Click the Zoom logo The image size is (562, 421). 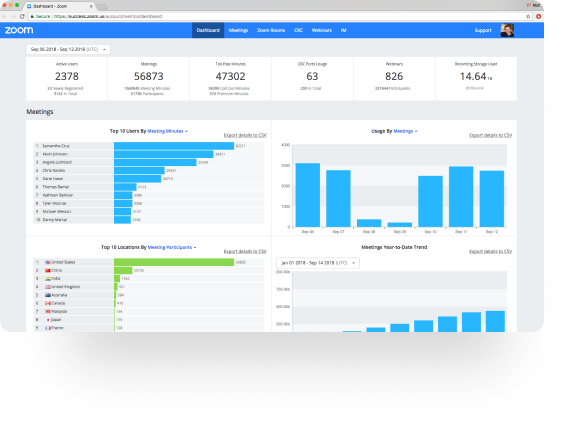coord(19,30)
